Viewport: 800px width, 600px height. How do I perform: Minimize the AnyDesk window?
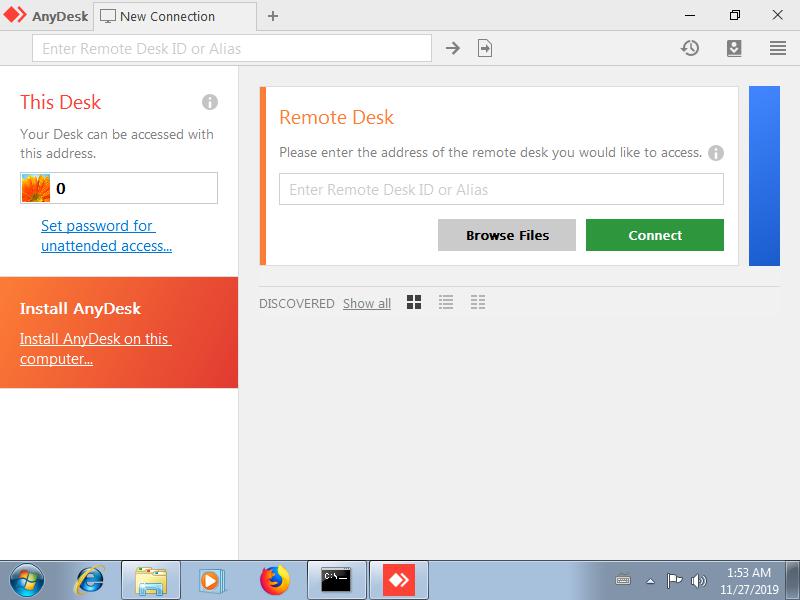pos(690,15)
